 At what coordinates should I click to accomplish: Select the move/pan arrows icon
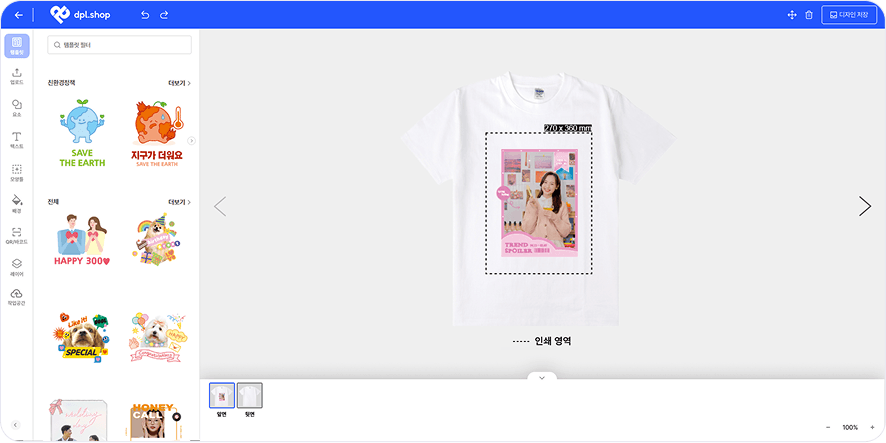792,15
